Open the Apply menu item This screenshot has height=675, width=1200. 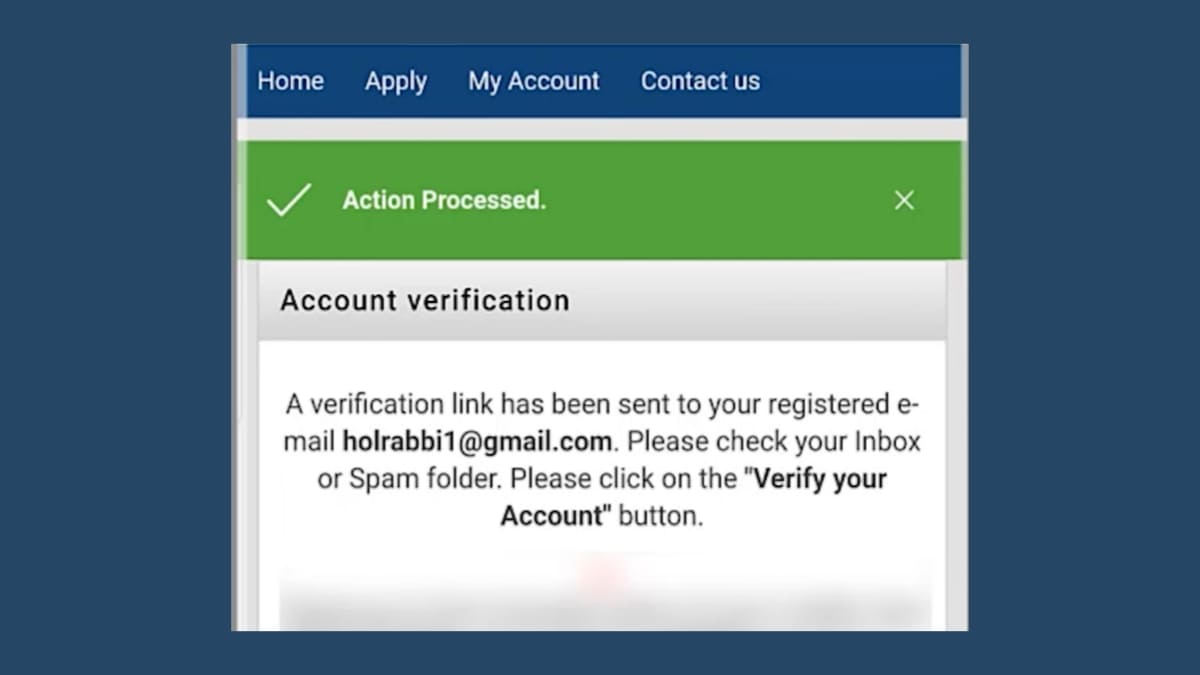(395, 81)
